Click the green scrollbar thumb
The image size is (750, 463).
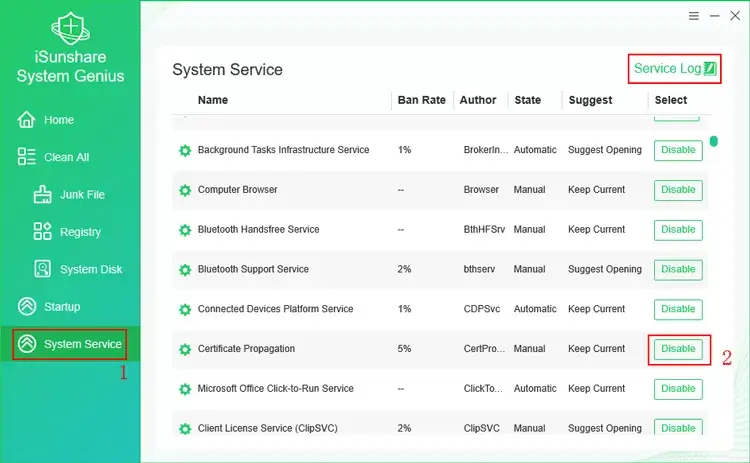click(714, 141)
